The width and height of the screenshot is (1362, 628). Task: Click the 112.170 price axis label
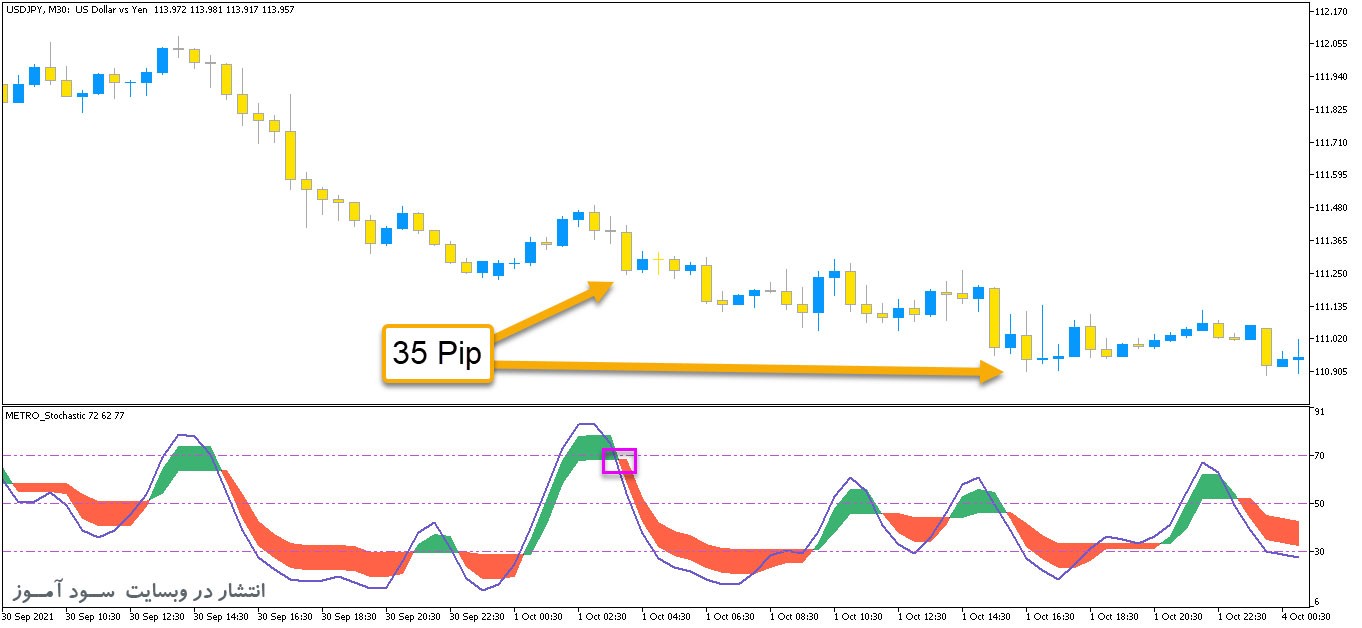[x=1330, y=12]
